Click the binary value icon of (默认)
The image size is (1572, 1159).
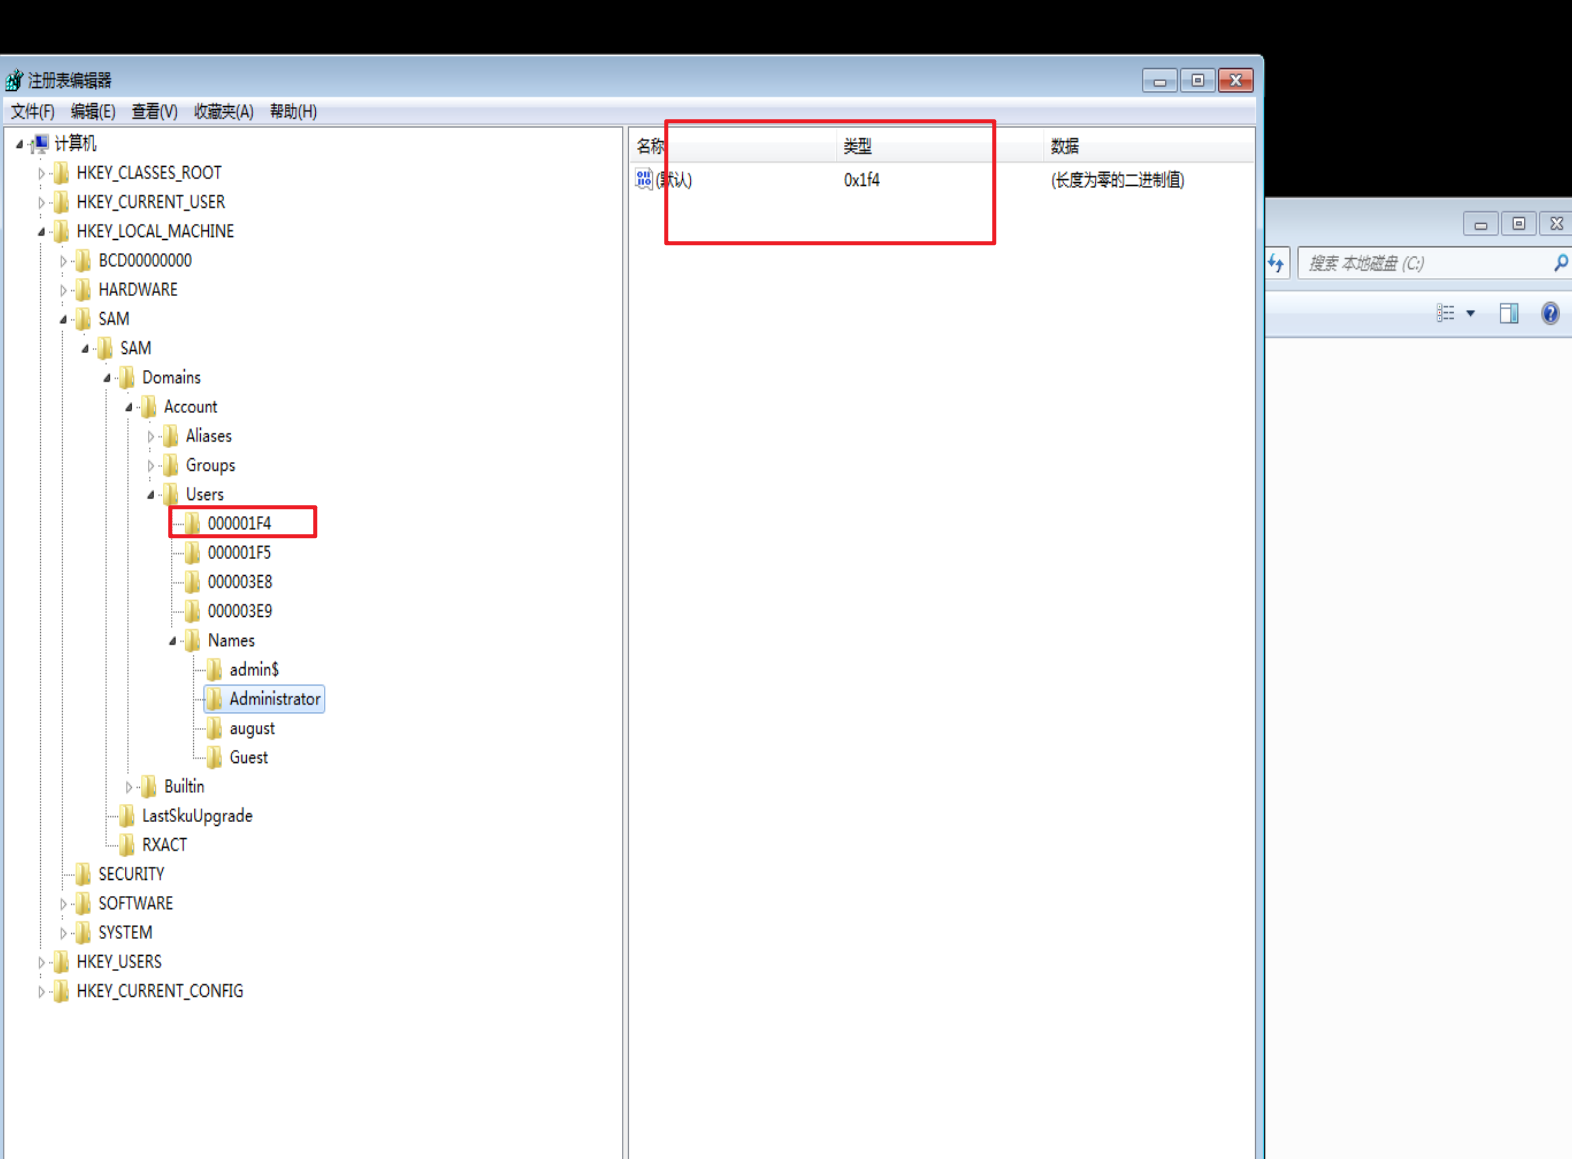point(644,179)
